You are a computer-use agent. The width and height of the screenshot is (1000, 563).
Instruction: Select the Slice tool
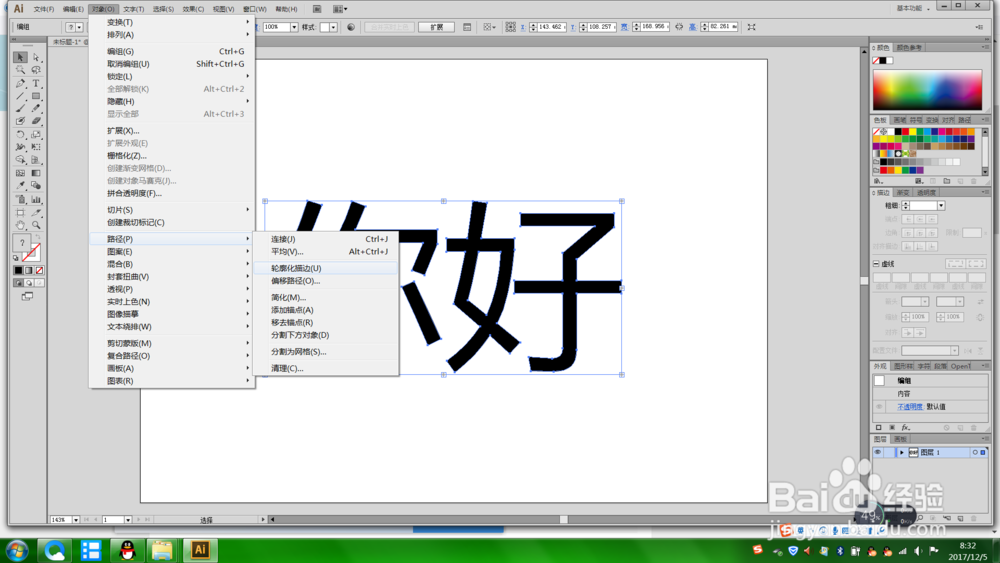tap(36, 212)
